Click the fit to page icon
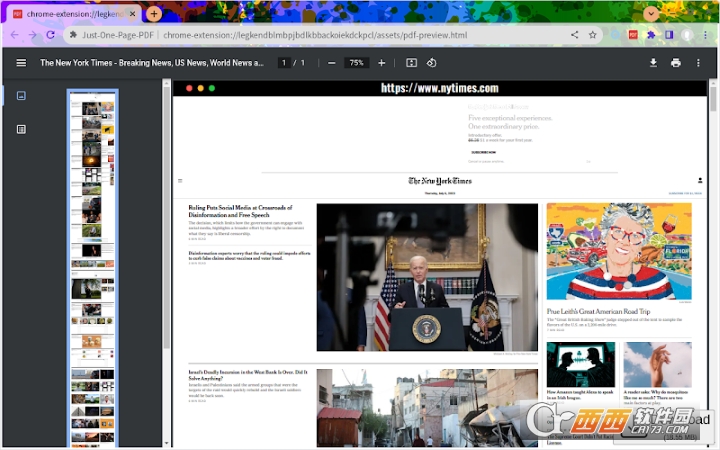The image size is (720, 450). click(411, 63)
